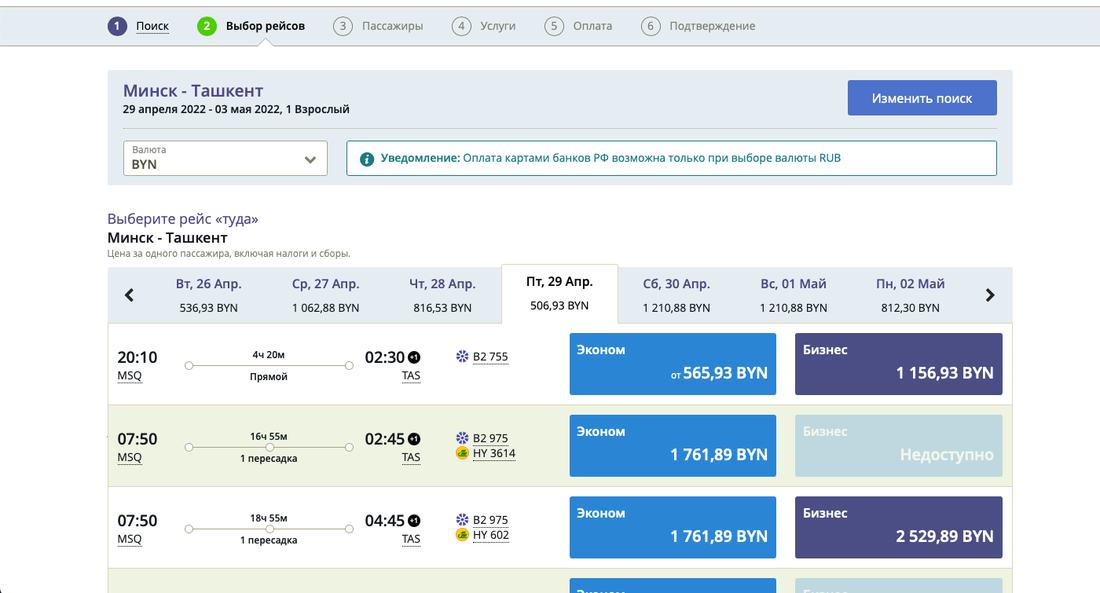The image size is (1100, 593).
Task: Go back to step 1 Поиск
Action: (x=152, y=26)
